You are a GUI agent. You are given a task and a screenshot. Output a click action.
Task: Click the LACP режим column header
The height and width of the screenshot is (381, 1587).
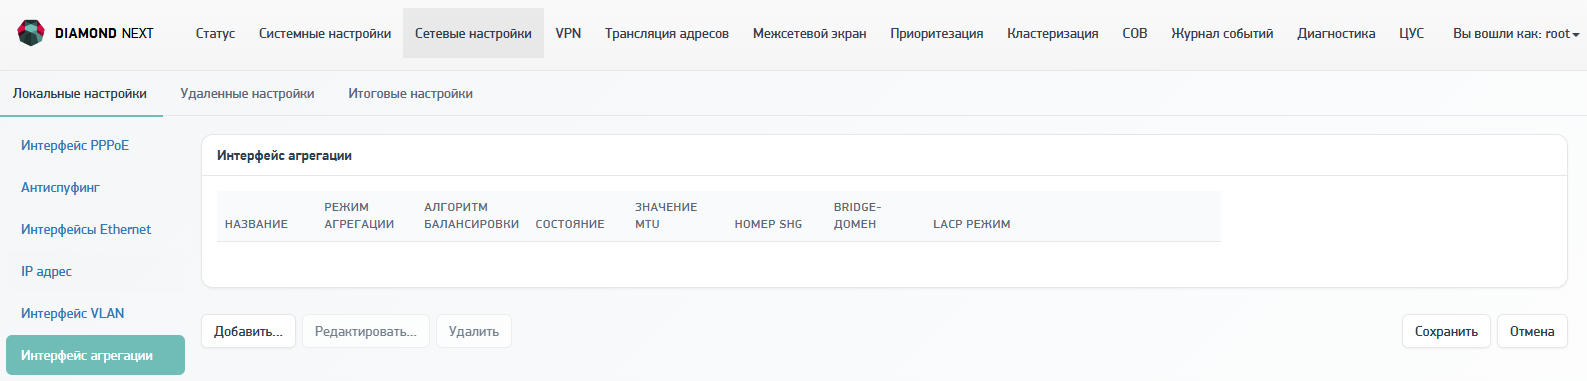tap(971, 224)
